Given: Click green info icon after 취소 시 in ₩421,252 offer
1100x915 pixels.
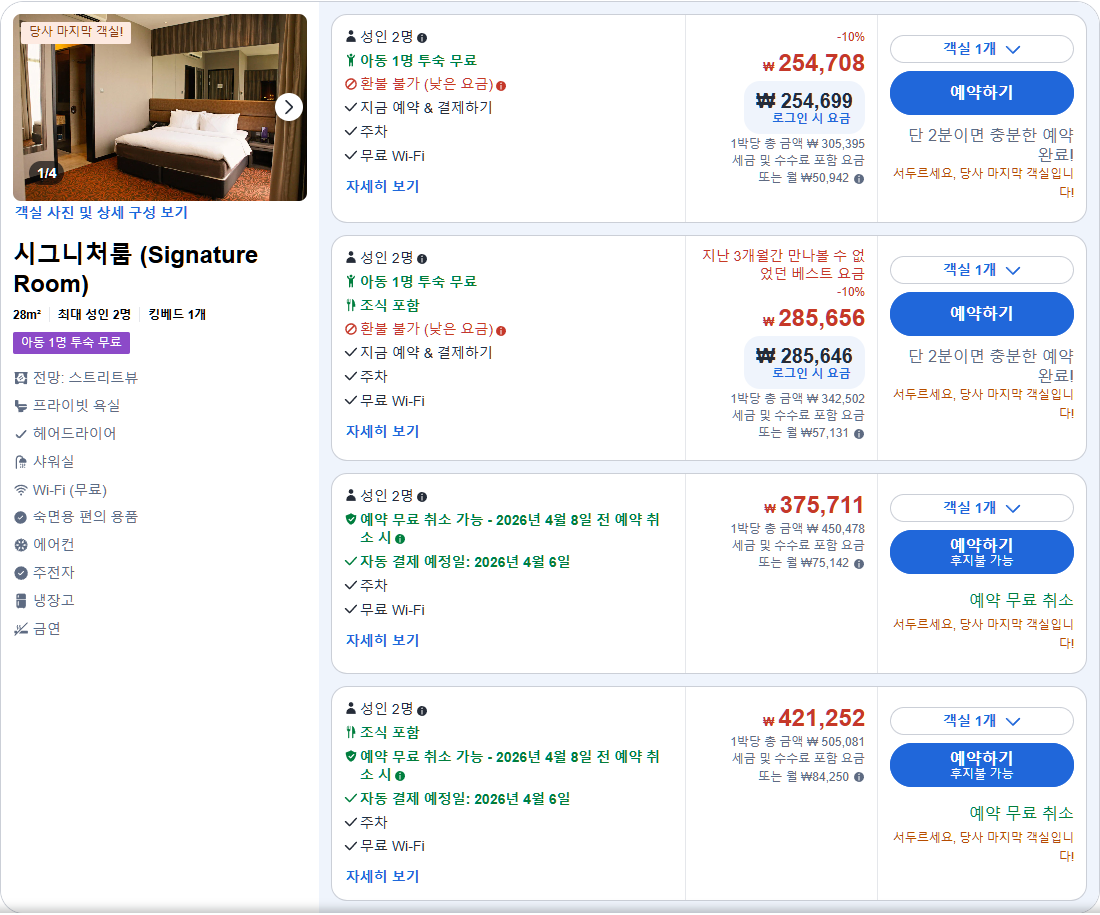Looking at the screenshot, I should [400, 776].
